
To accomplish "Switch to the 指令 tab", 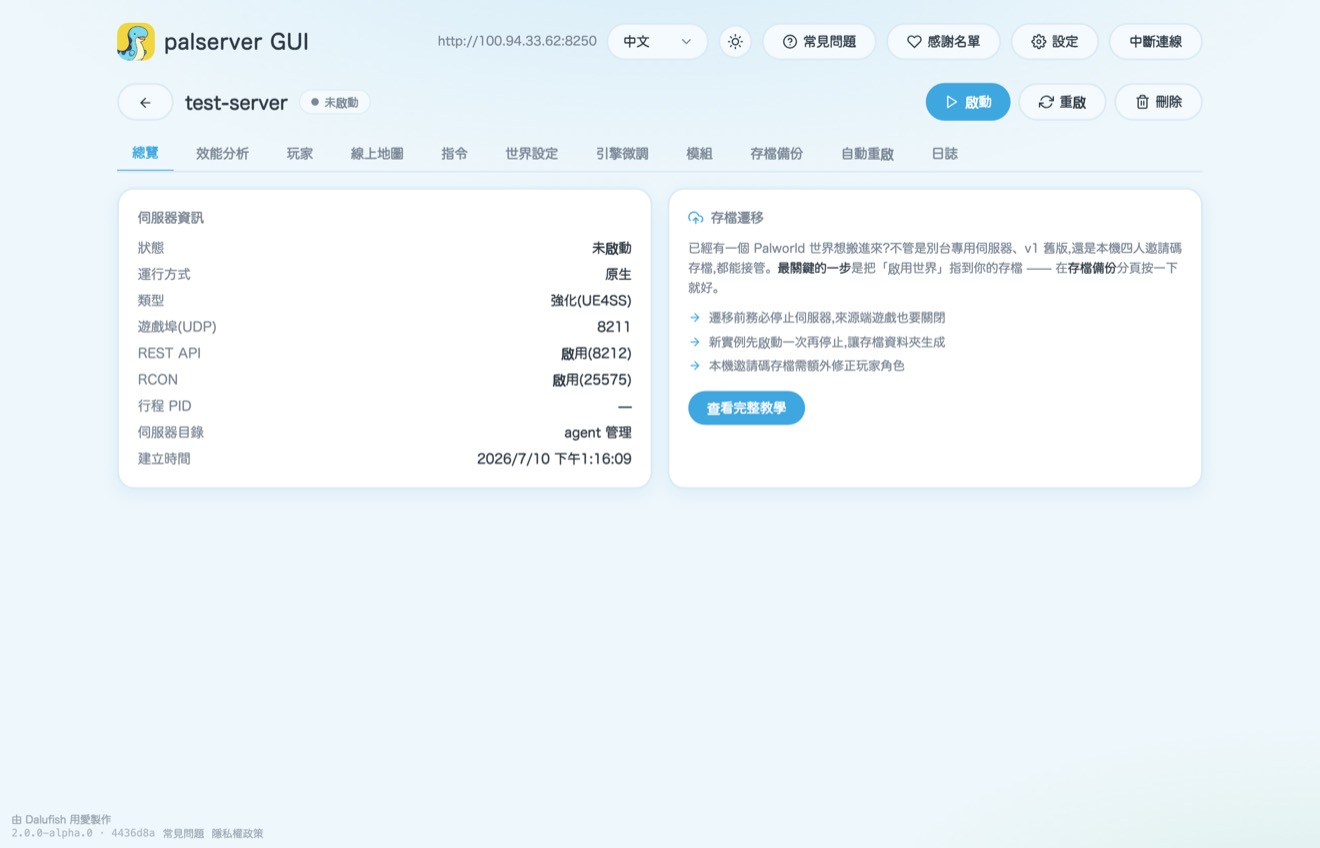I will click(x=454, y=154).
